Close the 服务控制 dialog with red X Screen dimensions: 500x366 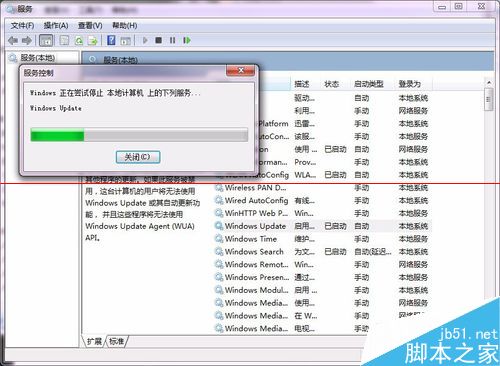[241, 70]
